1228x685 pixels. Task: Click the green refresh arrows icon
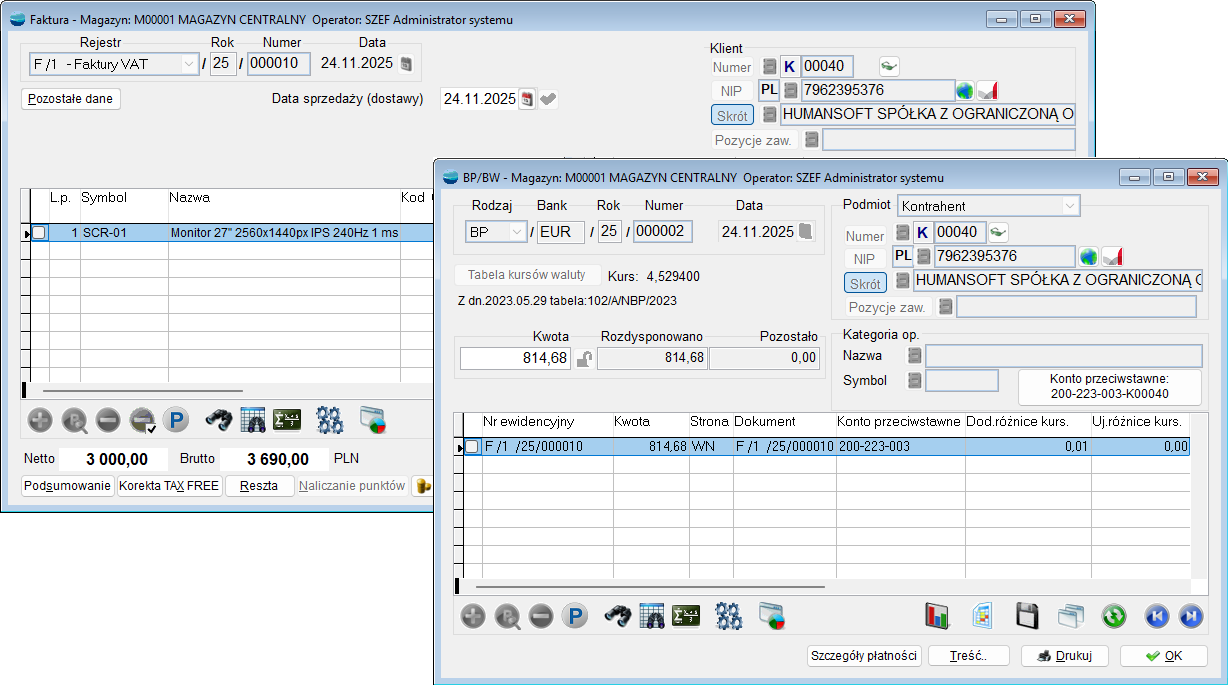[x=1114, y=616]
